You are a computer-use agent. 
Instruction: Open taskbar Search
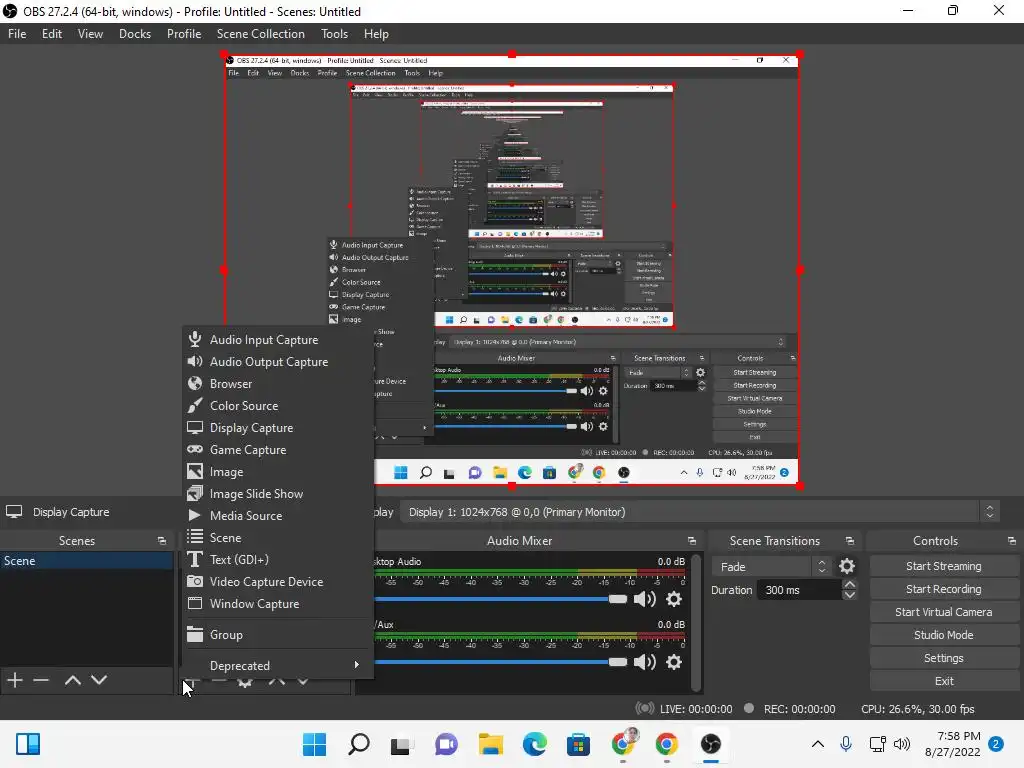[359, 744]
